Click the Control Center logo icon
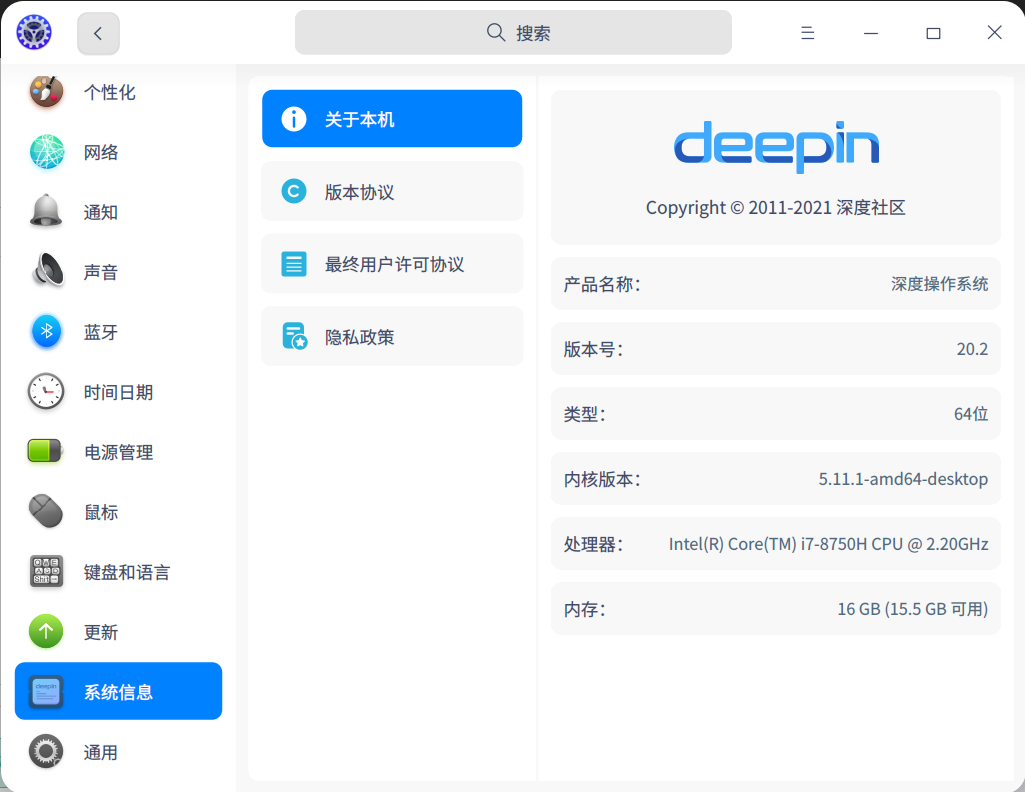The width and height of the screenshot is (1025, 792). point(34,33)
